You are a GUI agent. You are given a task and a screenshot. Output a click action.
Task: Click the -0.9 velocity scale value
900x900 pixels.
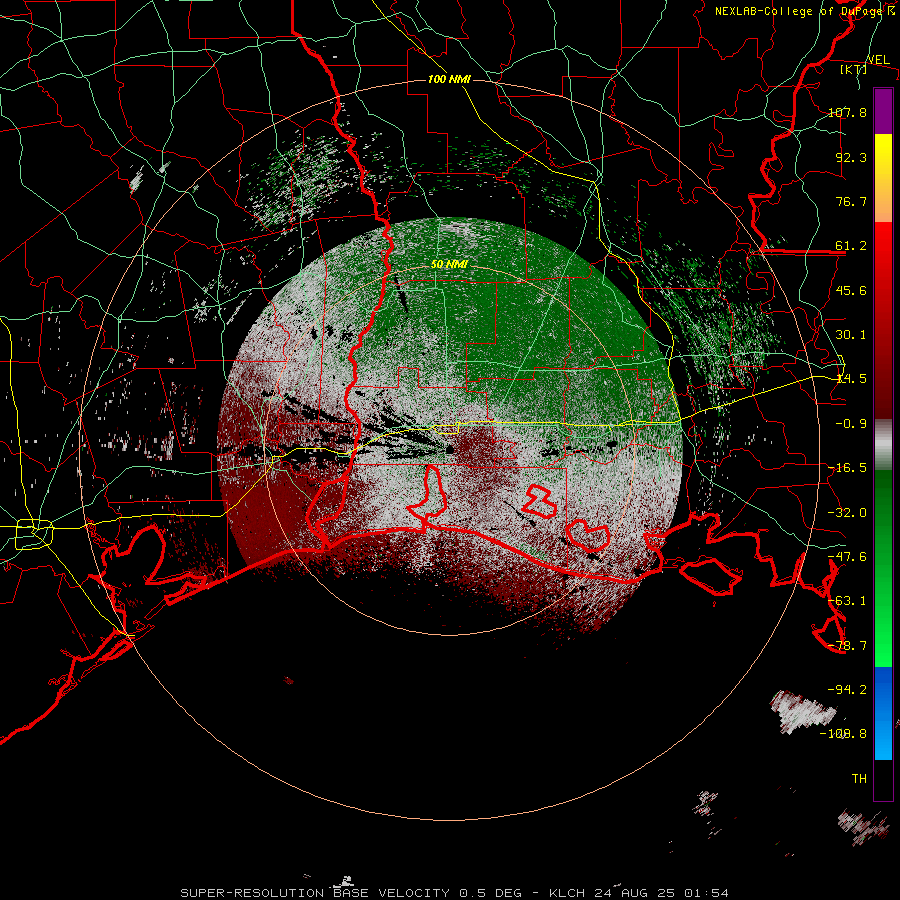coord(851,424)
